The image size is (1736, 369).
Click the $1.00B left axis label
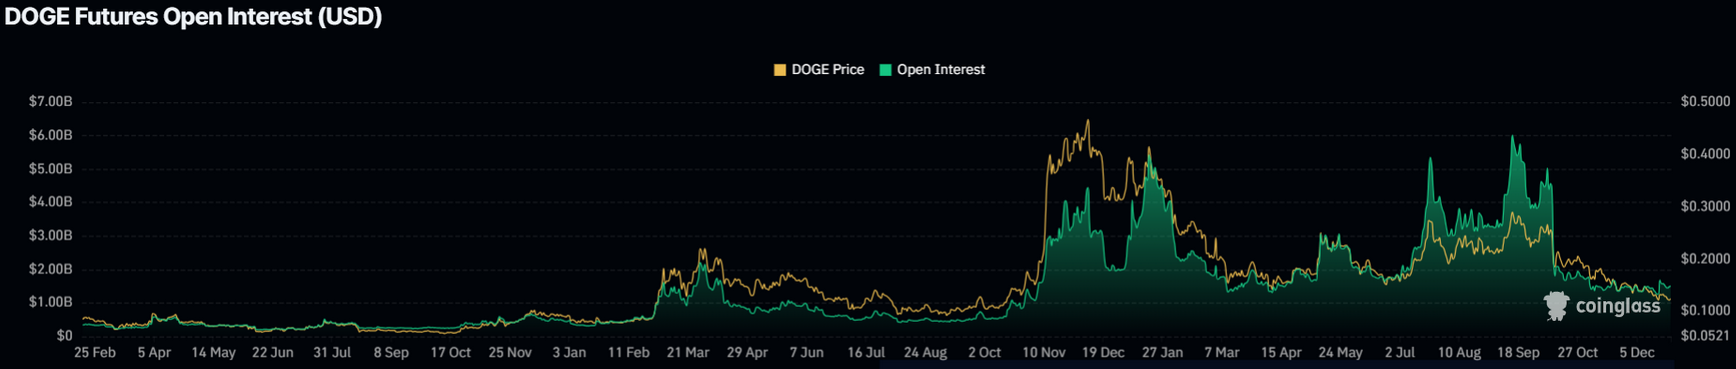pos(50,302)
